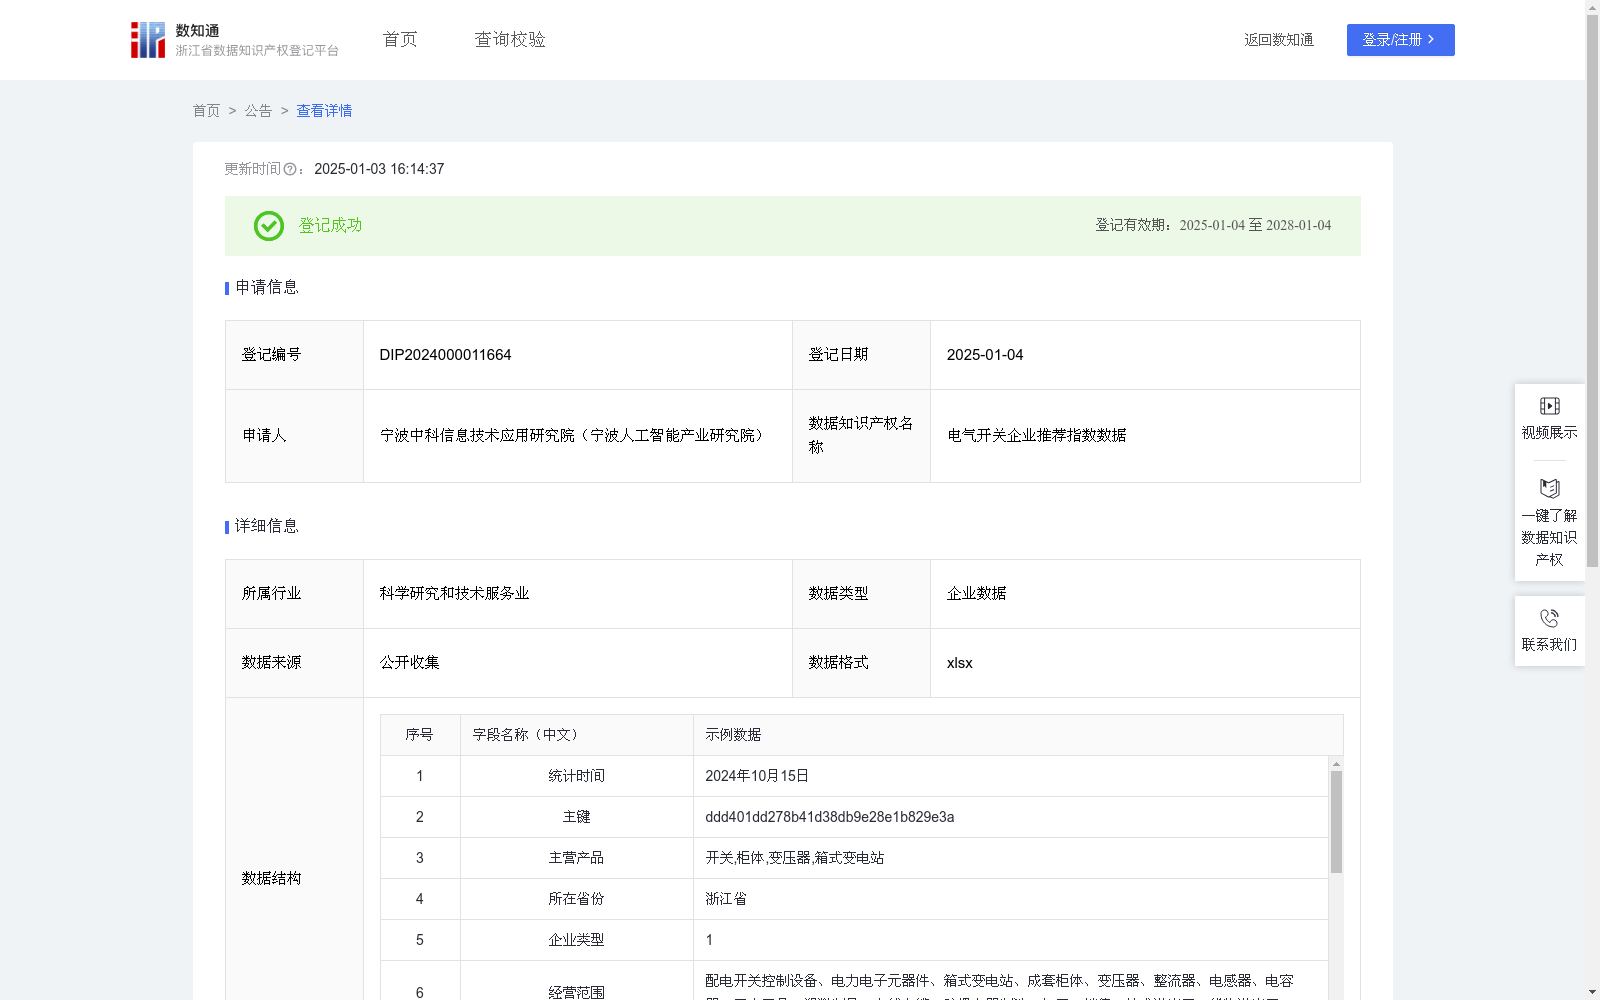Click the 返回数知通 link
The image size is (1600, 1000).
[x=1279, y=40]
